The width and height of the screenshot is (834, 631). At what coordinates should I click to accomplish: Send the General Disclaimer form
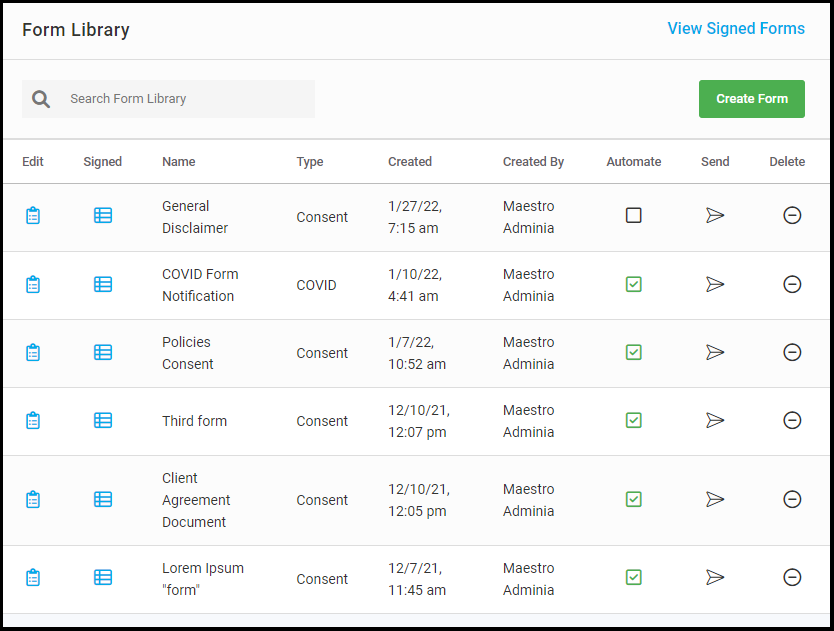coord(715,215)
